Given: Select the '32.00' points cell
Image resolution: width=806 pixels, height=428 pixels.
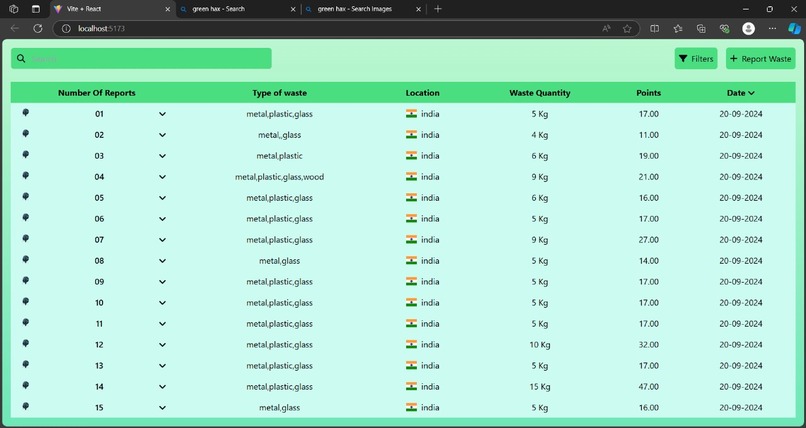Looking at the screenshot, I should [x=649, y=345].
